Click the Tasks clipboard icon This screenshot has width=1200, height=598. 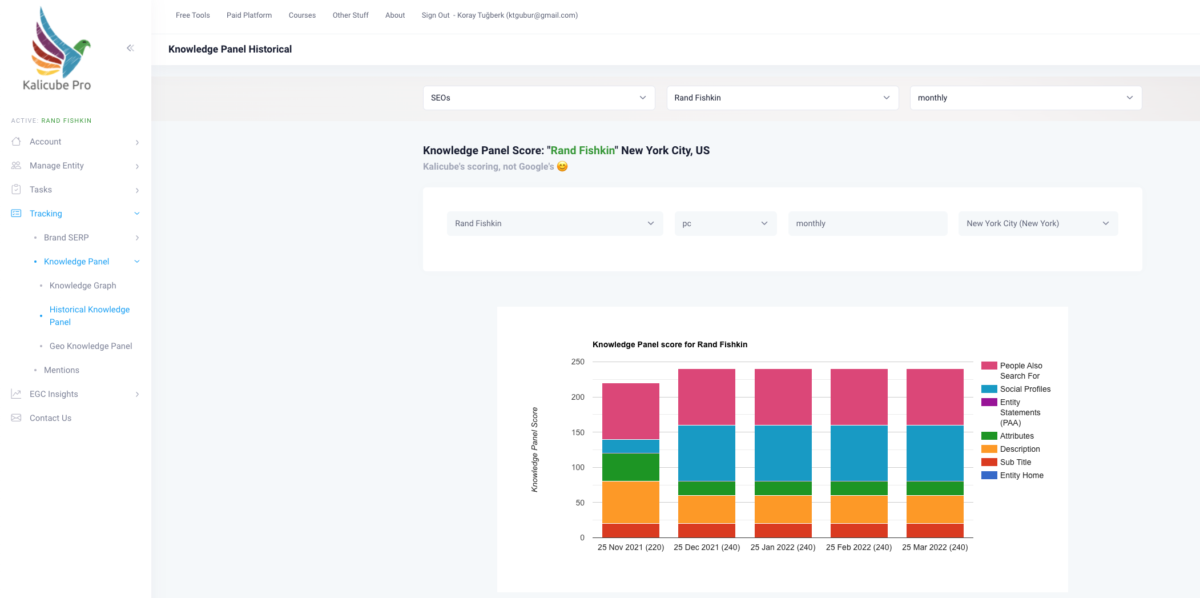pos(16,190)
